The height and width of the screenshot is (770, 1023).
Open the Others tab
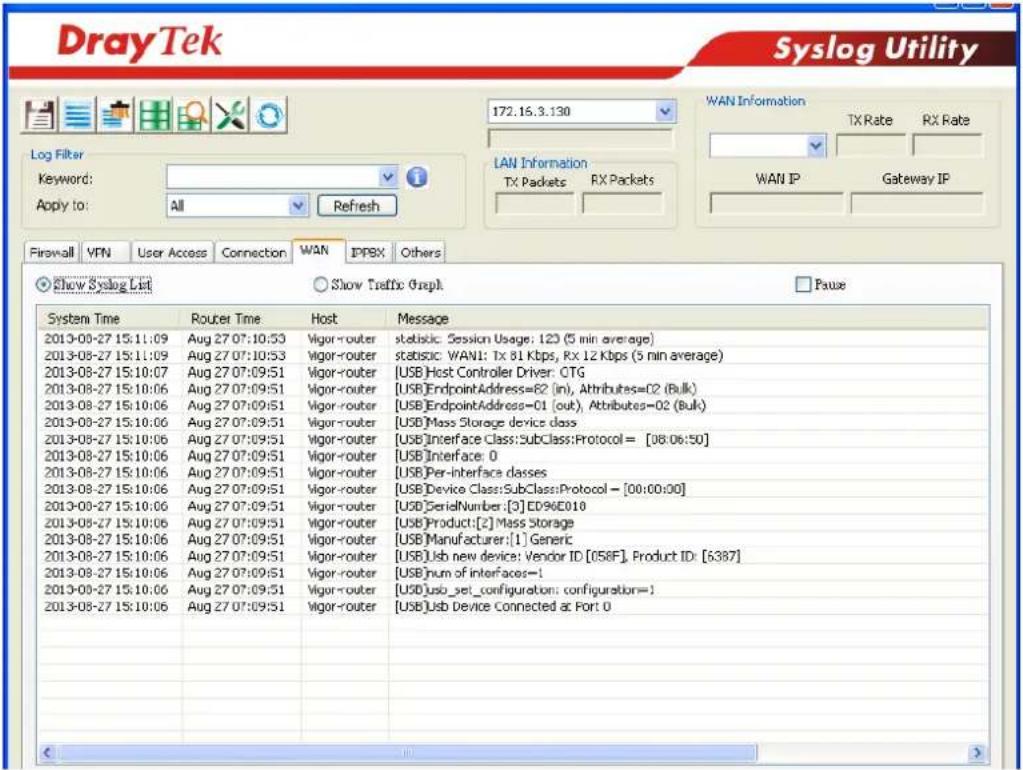pos(420,253)
